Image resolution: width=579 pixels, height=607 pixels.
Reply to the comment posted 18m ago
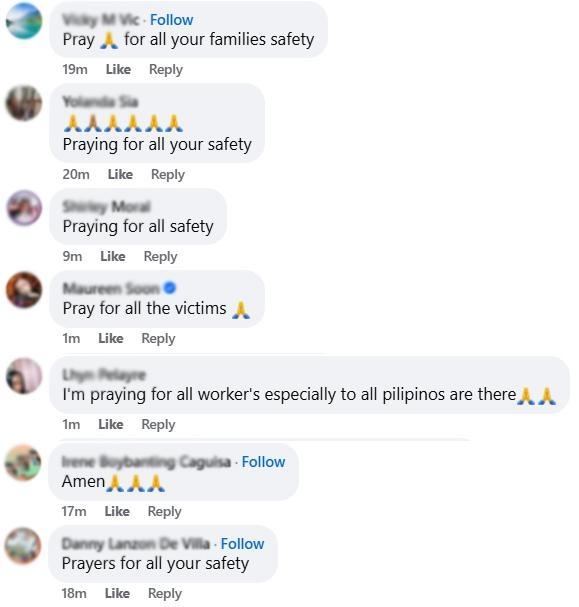click(164, 594)
